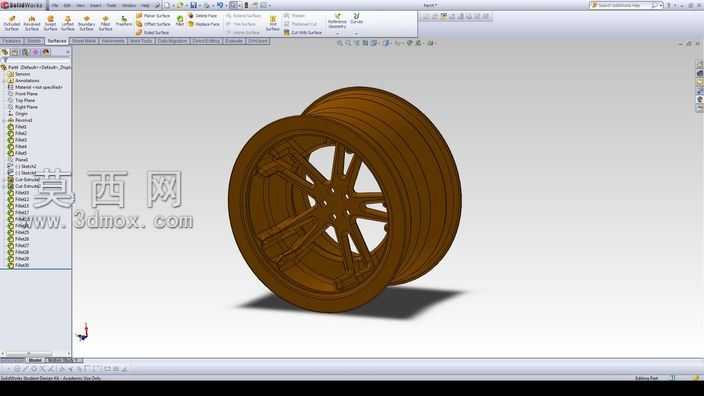Viewport: 704px width, 396px height.
Task: Click the Ruled Surface command
Action: (152, 32)
